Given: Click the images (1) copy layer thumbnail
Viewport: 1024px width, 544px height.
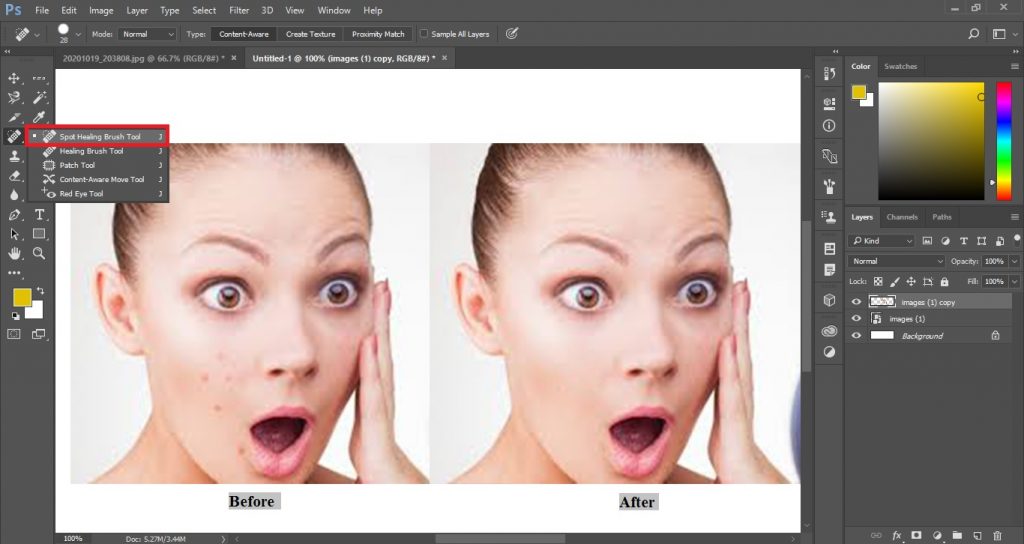Looking at the screenshot, I should (882, 302).
